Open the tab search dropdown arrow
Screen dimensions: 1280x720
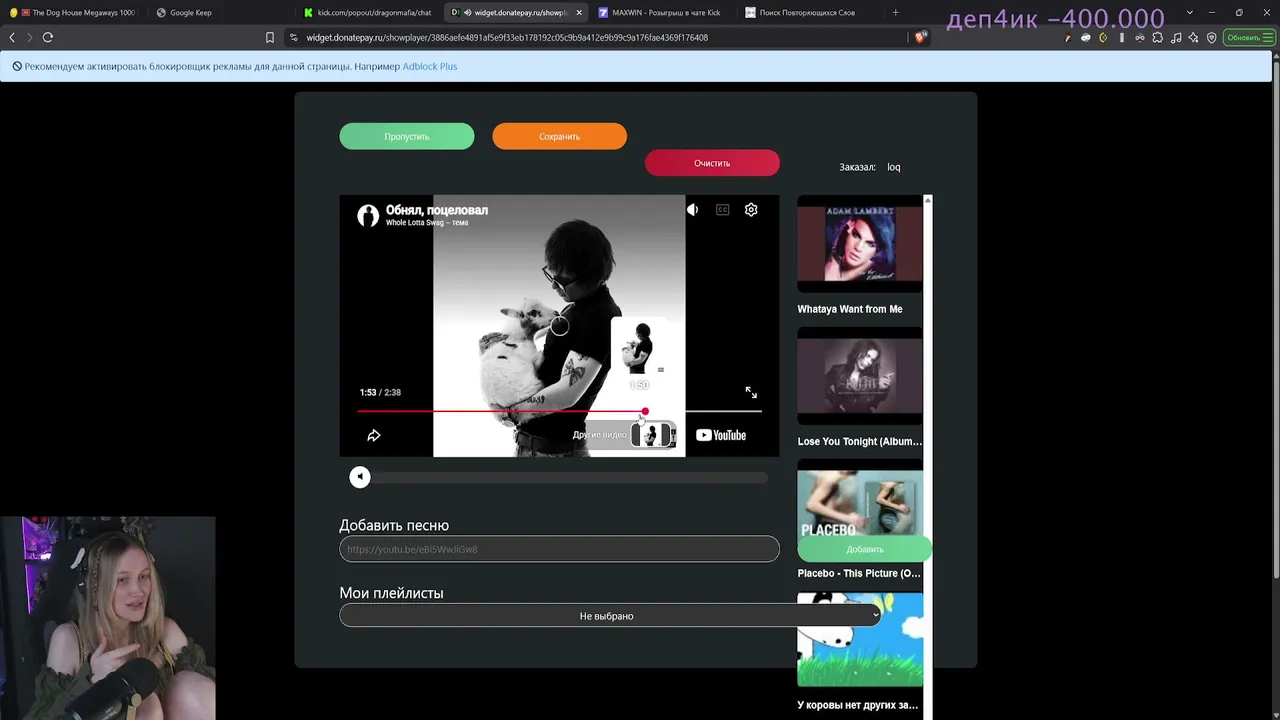pos(1189,12)
